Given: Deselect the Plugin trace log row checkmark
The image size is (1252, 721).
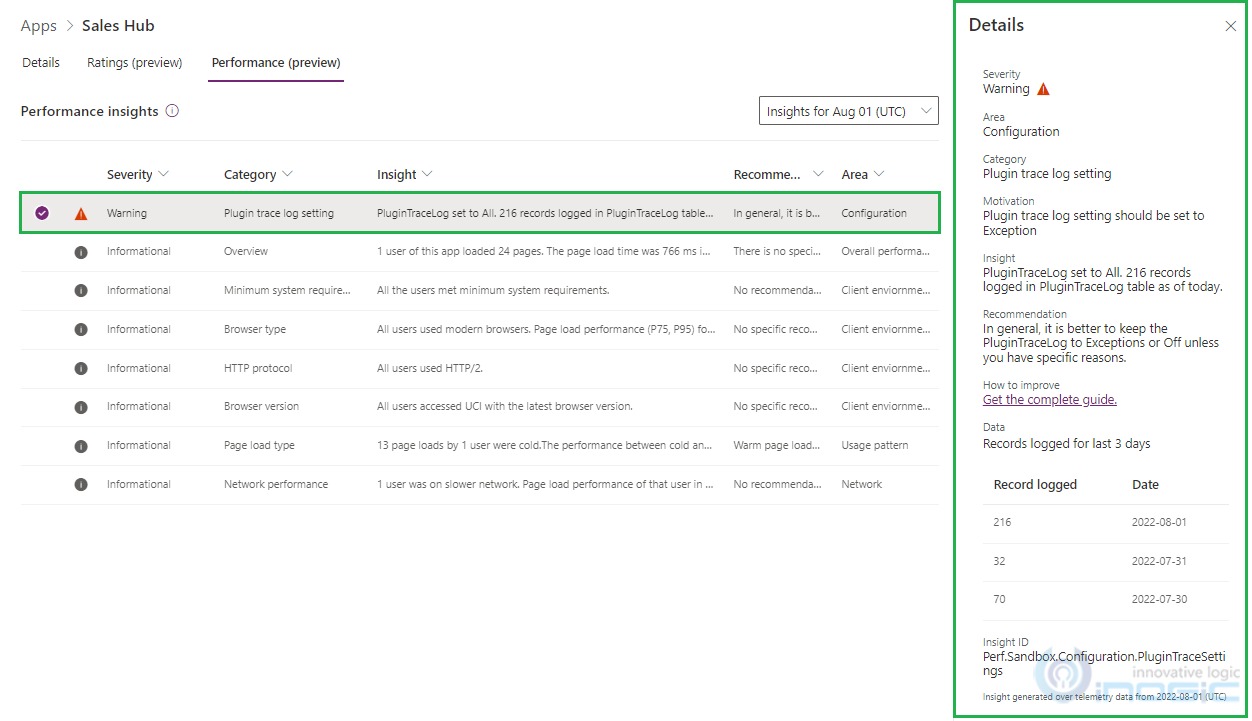Looking at the screenshot, I should pos(42,213).
